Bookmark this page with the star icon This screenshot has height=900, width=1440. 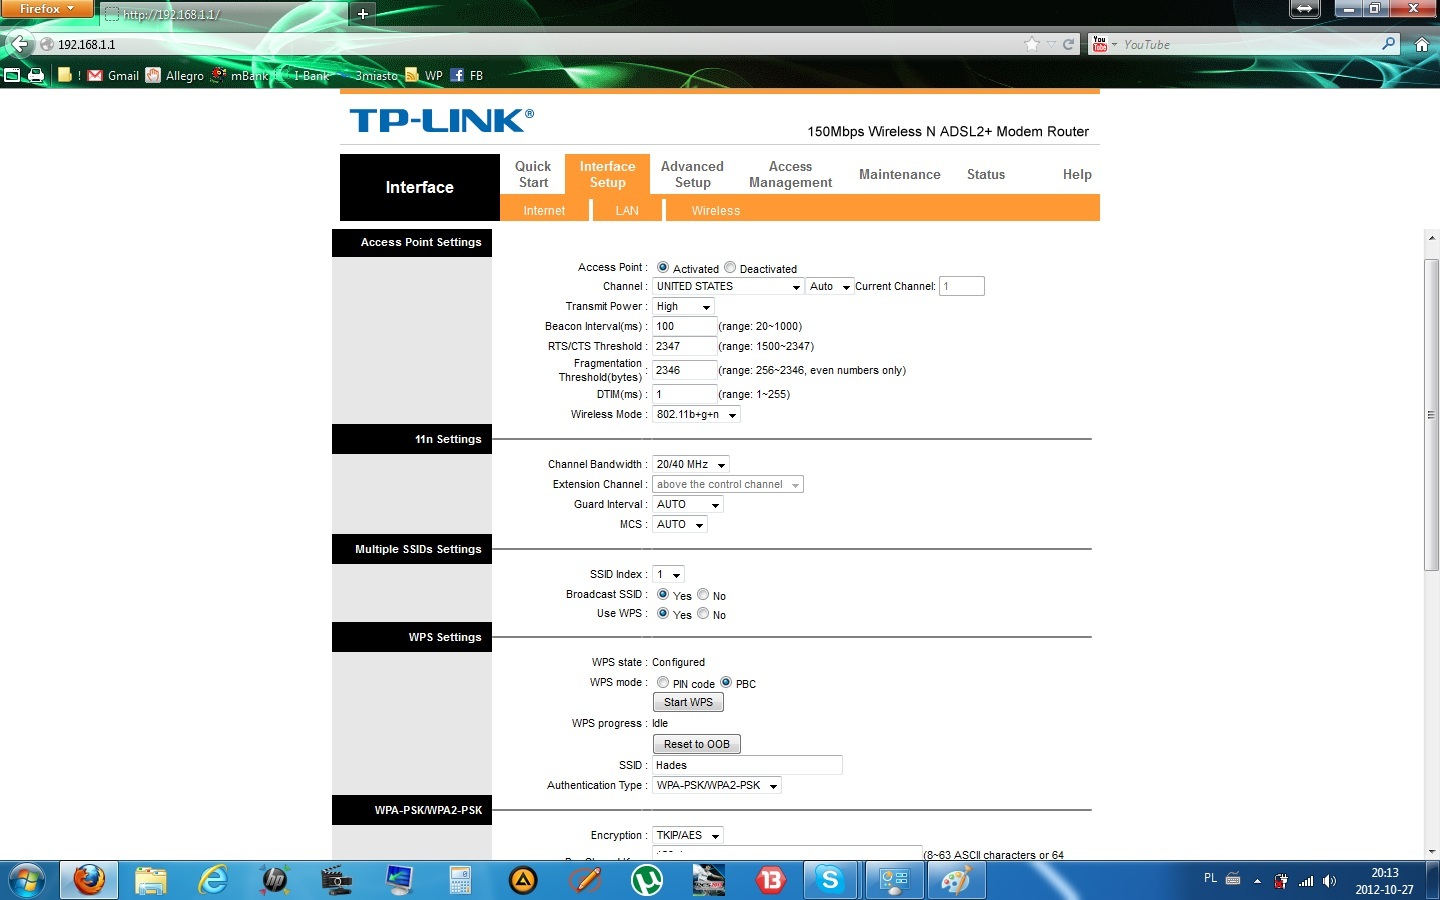(1032, 44)
